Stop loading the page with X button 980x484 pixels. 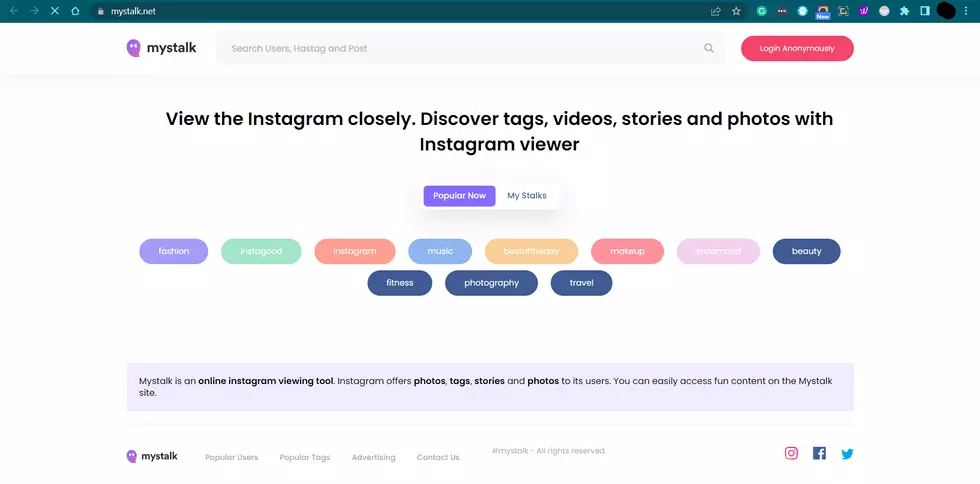point(54,11)
